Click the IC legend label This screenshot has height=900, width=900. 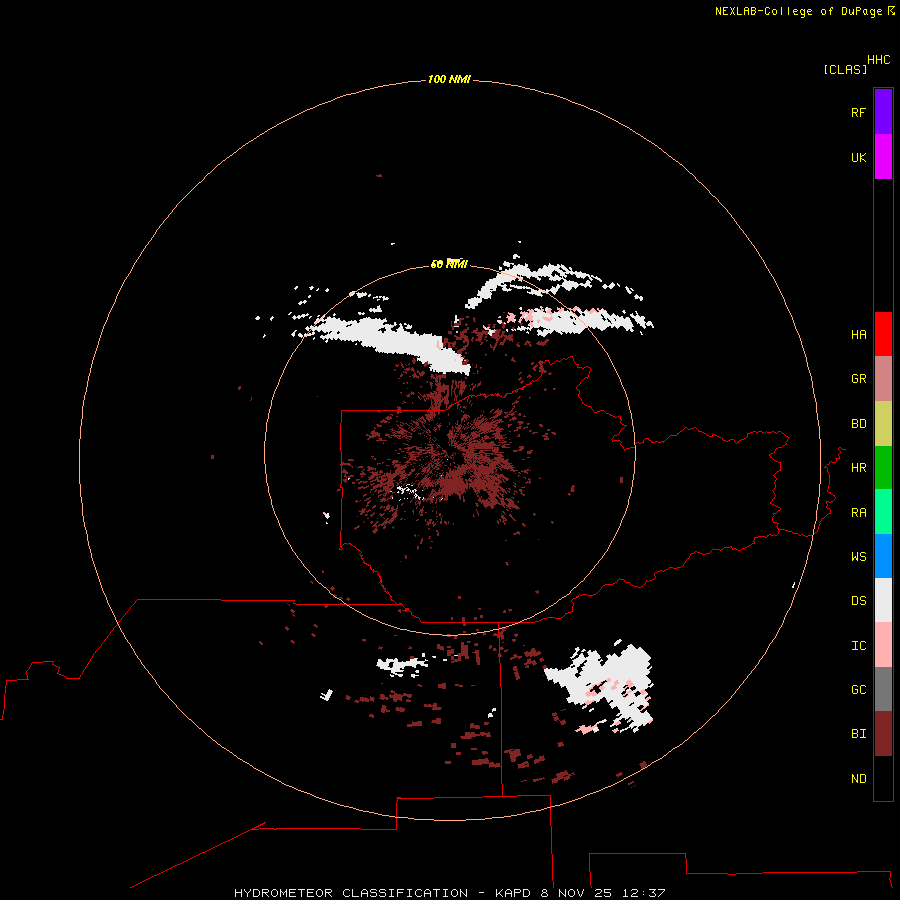[x=858, y=646]
